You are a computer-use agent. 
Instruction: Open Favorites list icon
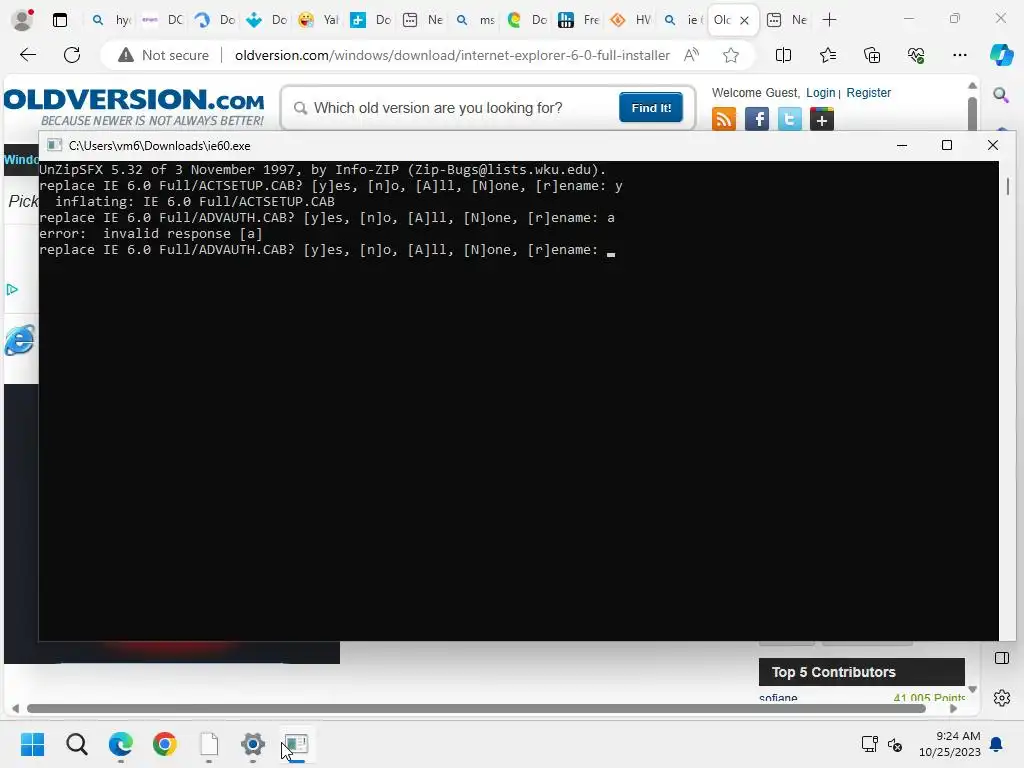827,56
